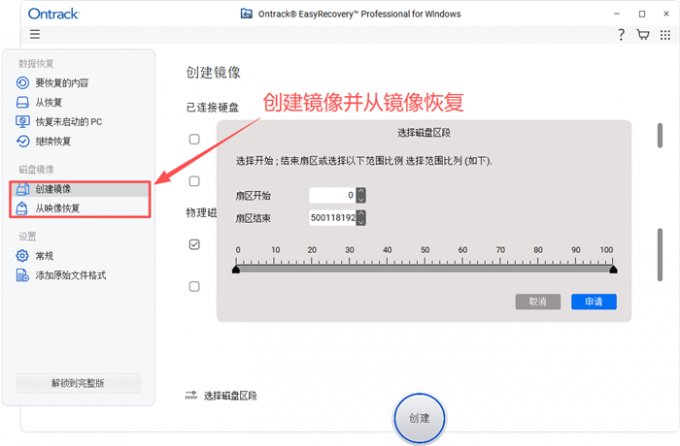The image size is (680, 446).
Task: Click the lower vertical scrollbar thumb
Action: pyautogui.click(x=660, y=255)
